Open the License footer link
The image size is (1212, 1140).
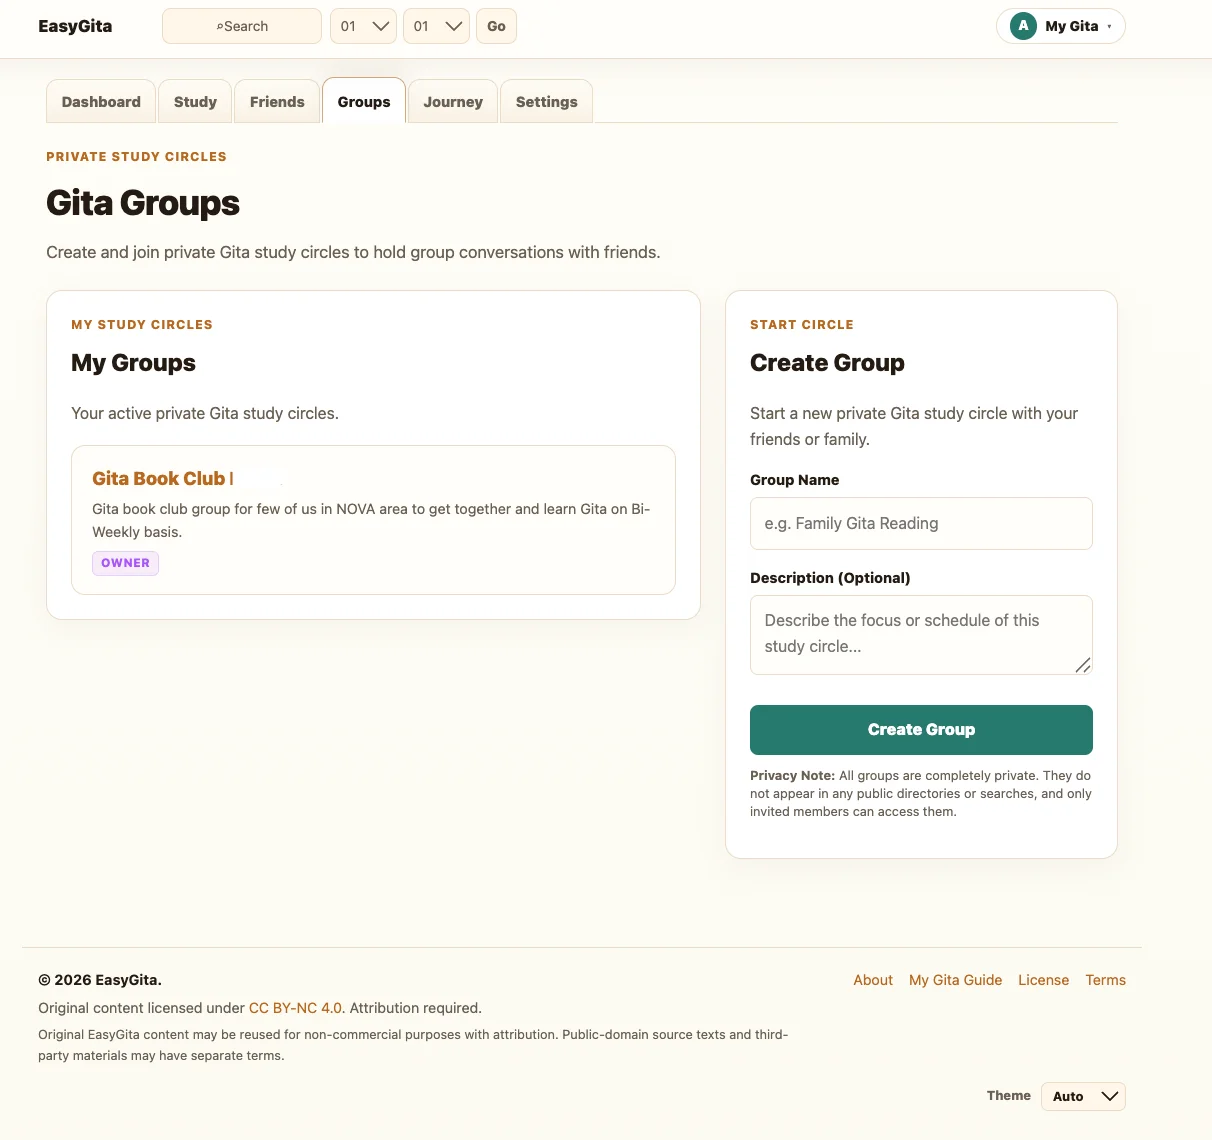point(1043,980)
